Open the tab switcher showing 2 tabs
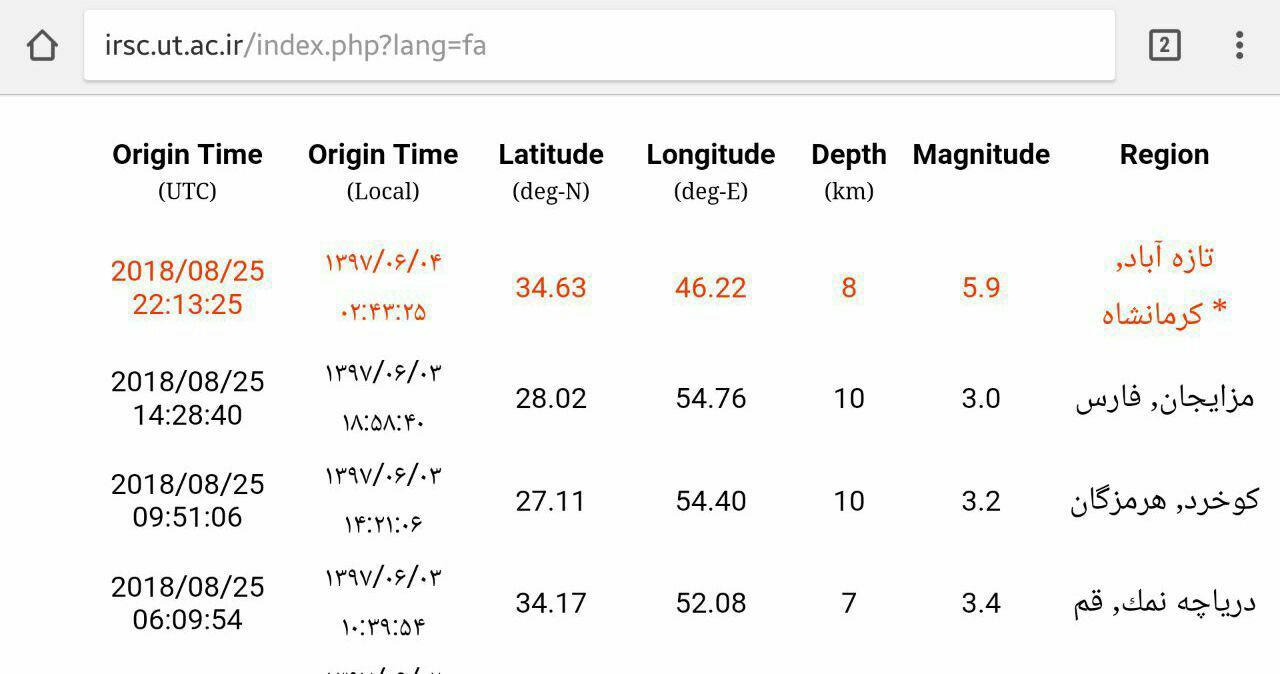The height and width of the screenshot is (674, 1280). (x=1164, y=45)
